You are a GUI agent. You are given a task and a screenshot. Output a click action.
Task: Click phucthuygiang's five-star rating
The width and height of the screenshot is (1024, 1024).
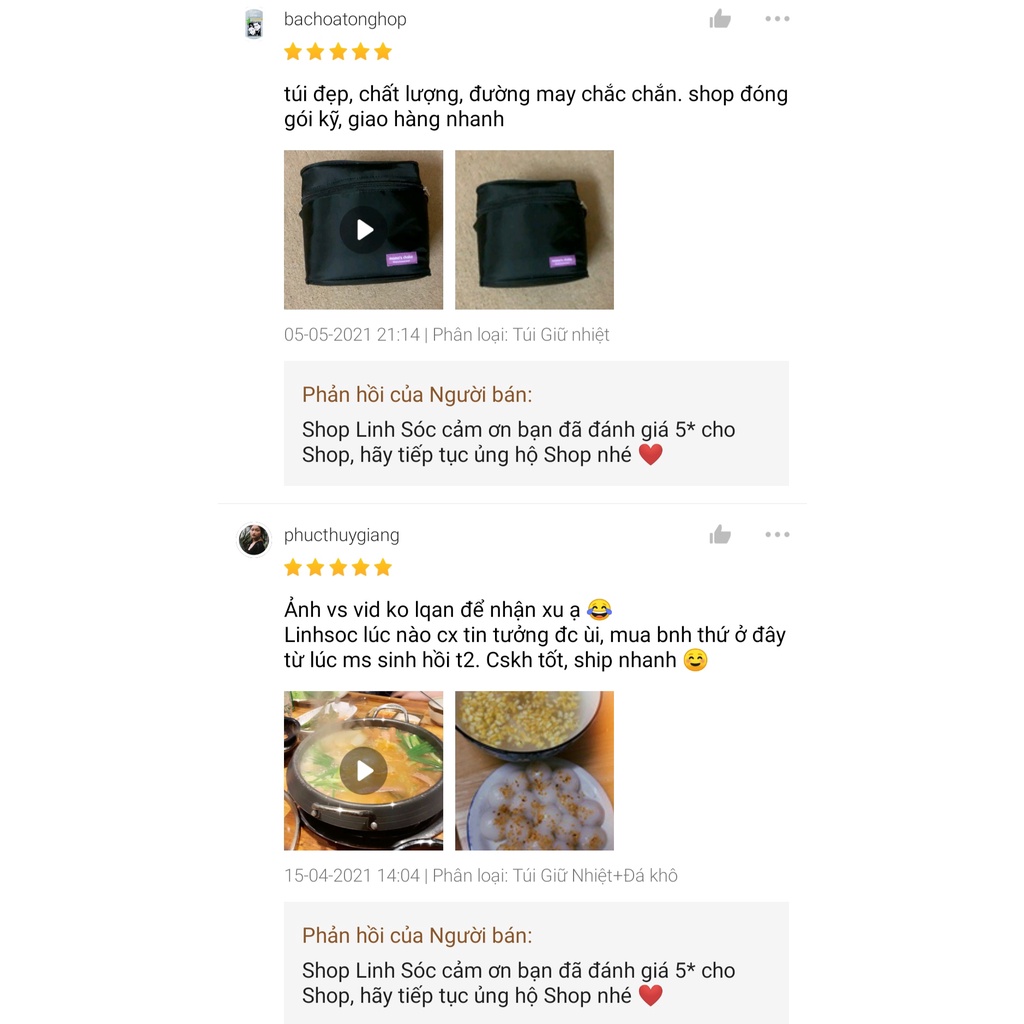click(x=338, y=568)
